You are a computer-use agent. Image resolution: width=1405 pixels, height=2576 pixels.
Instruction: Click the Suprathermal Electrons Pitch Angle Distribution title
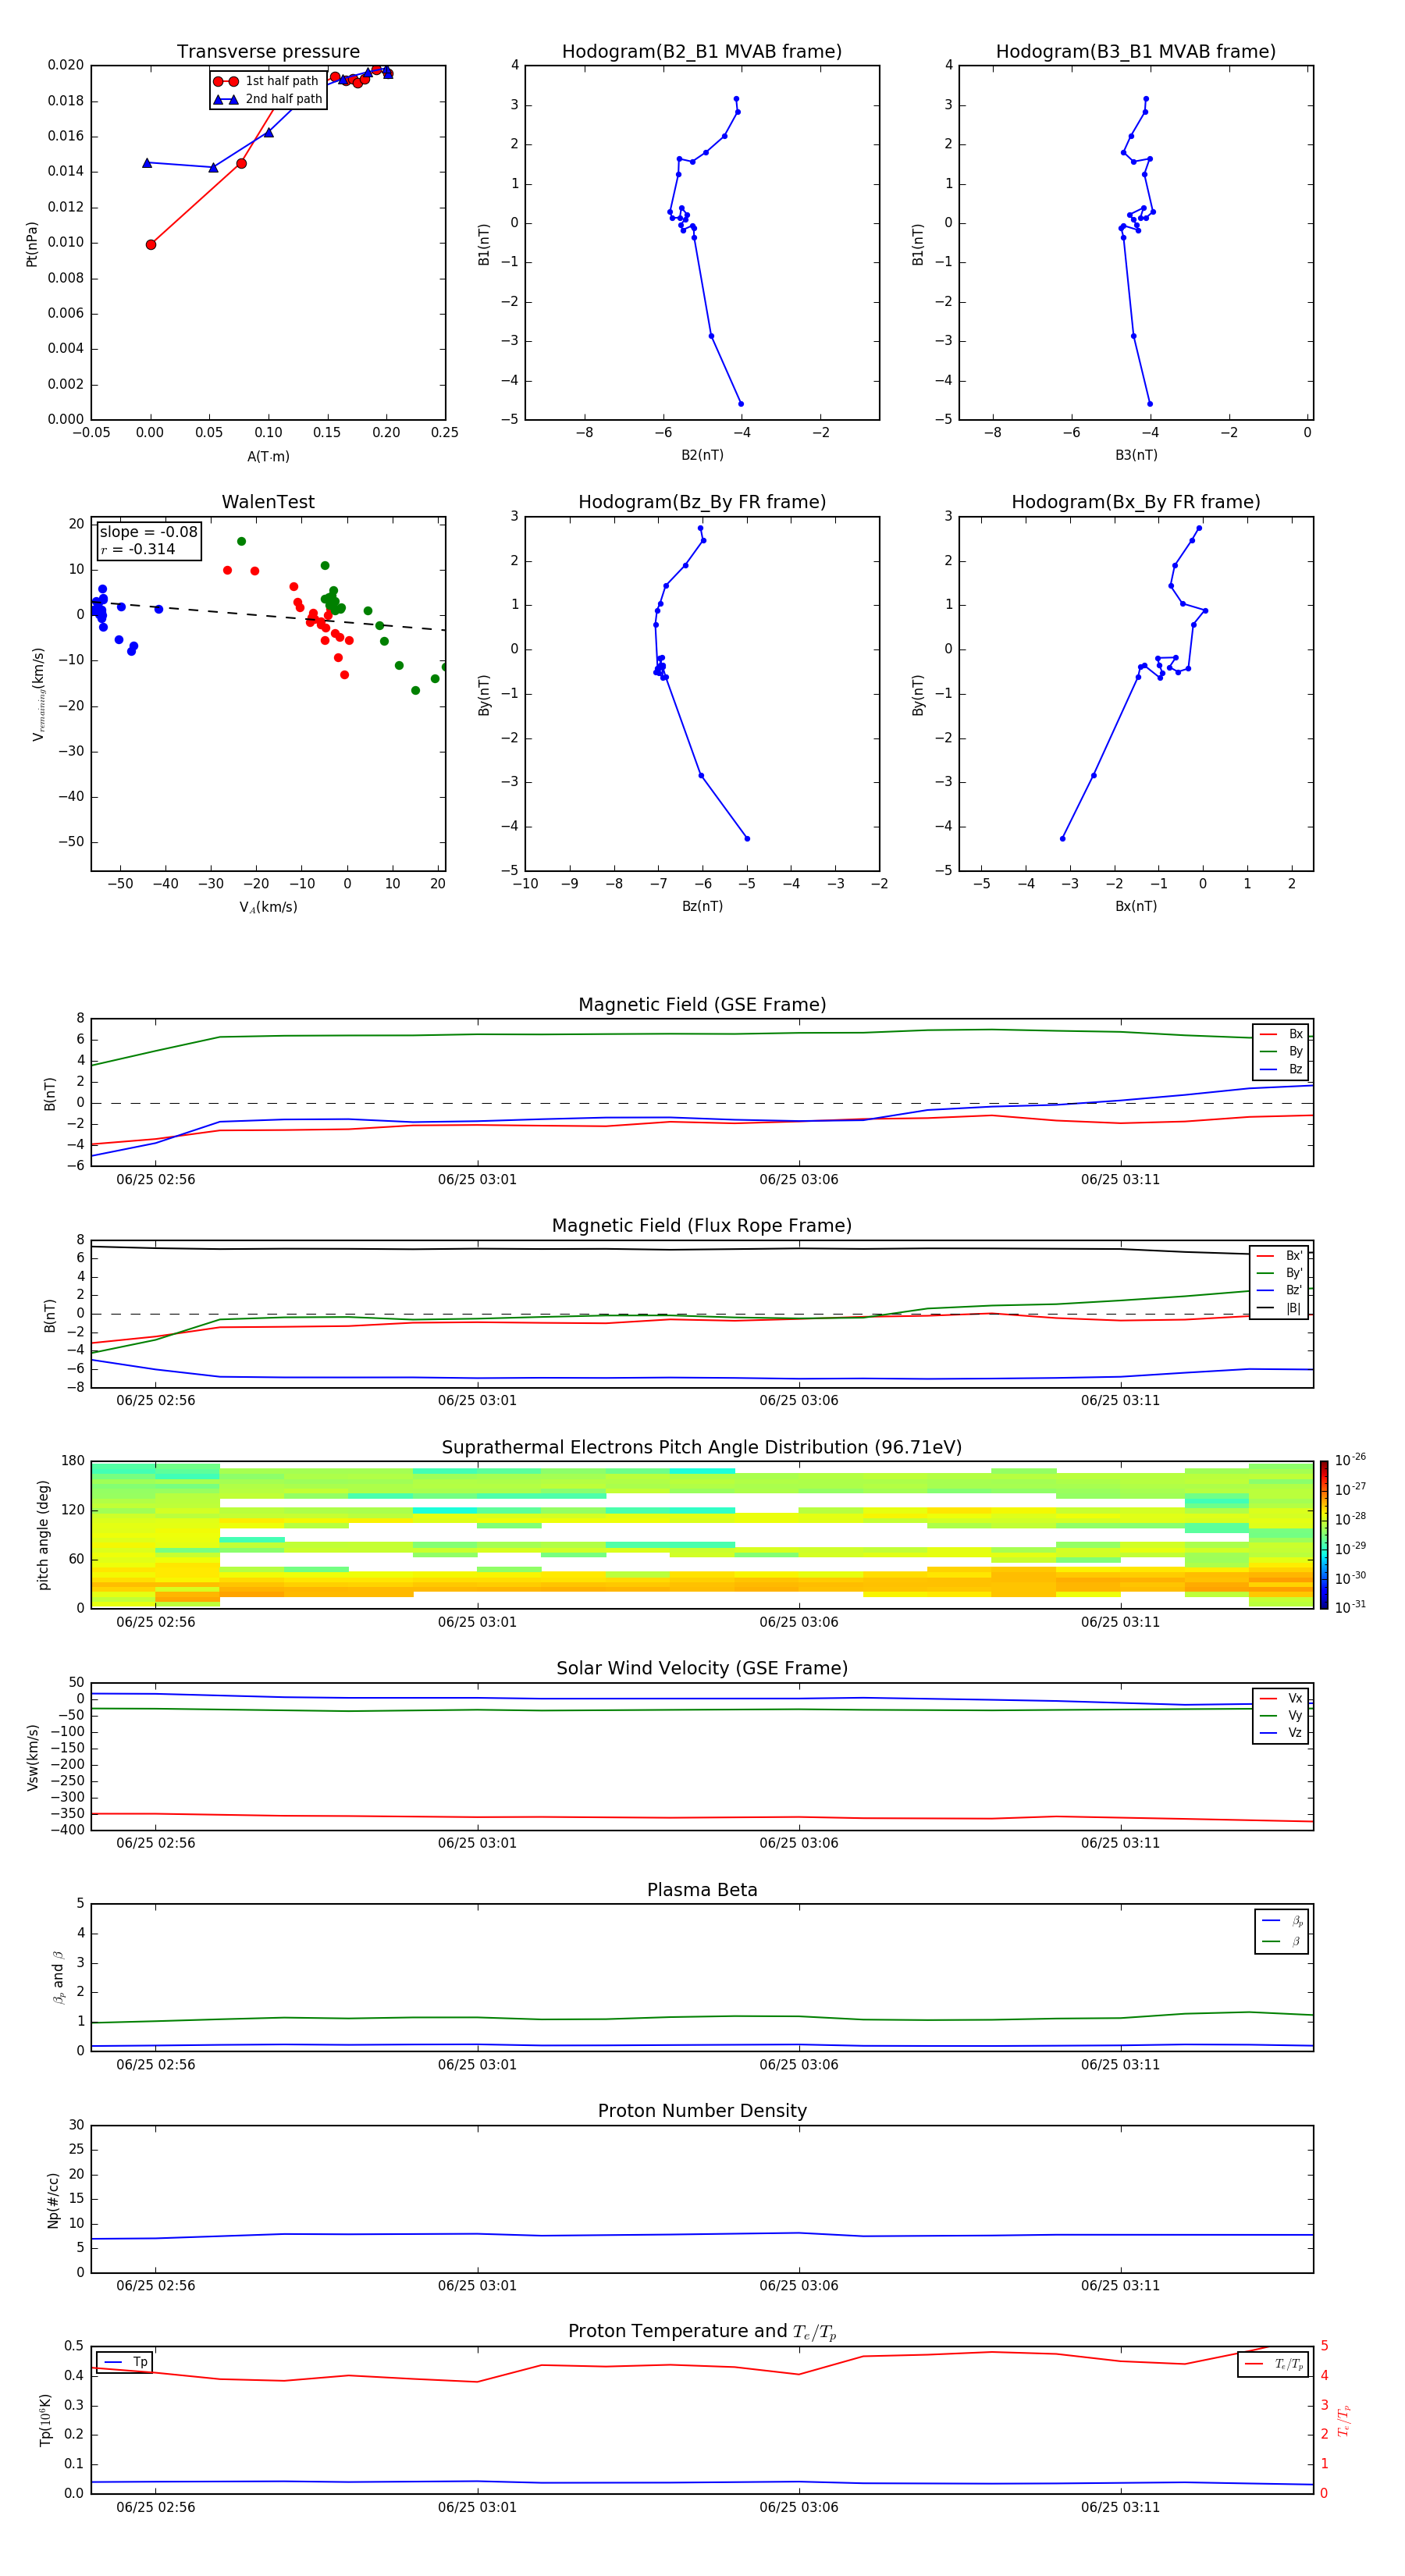pyautogui.click(x=702, y=1447)
